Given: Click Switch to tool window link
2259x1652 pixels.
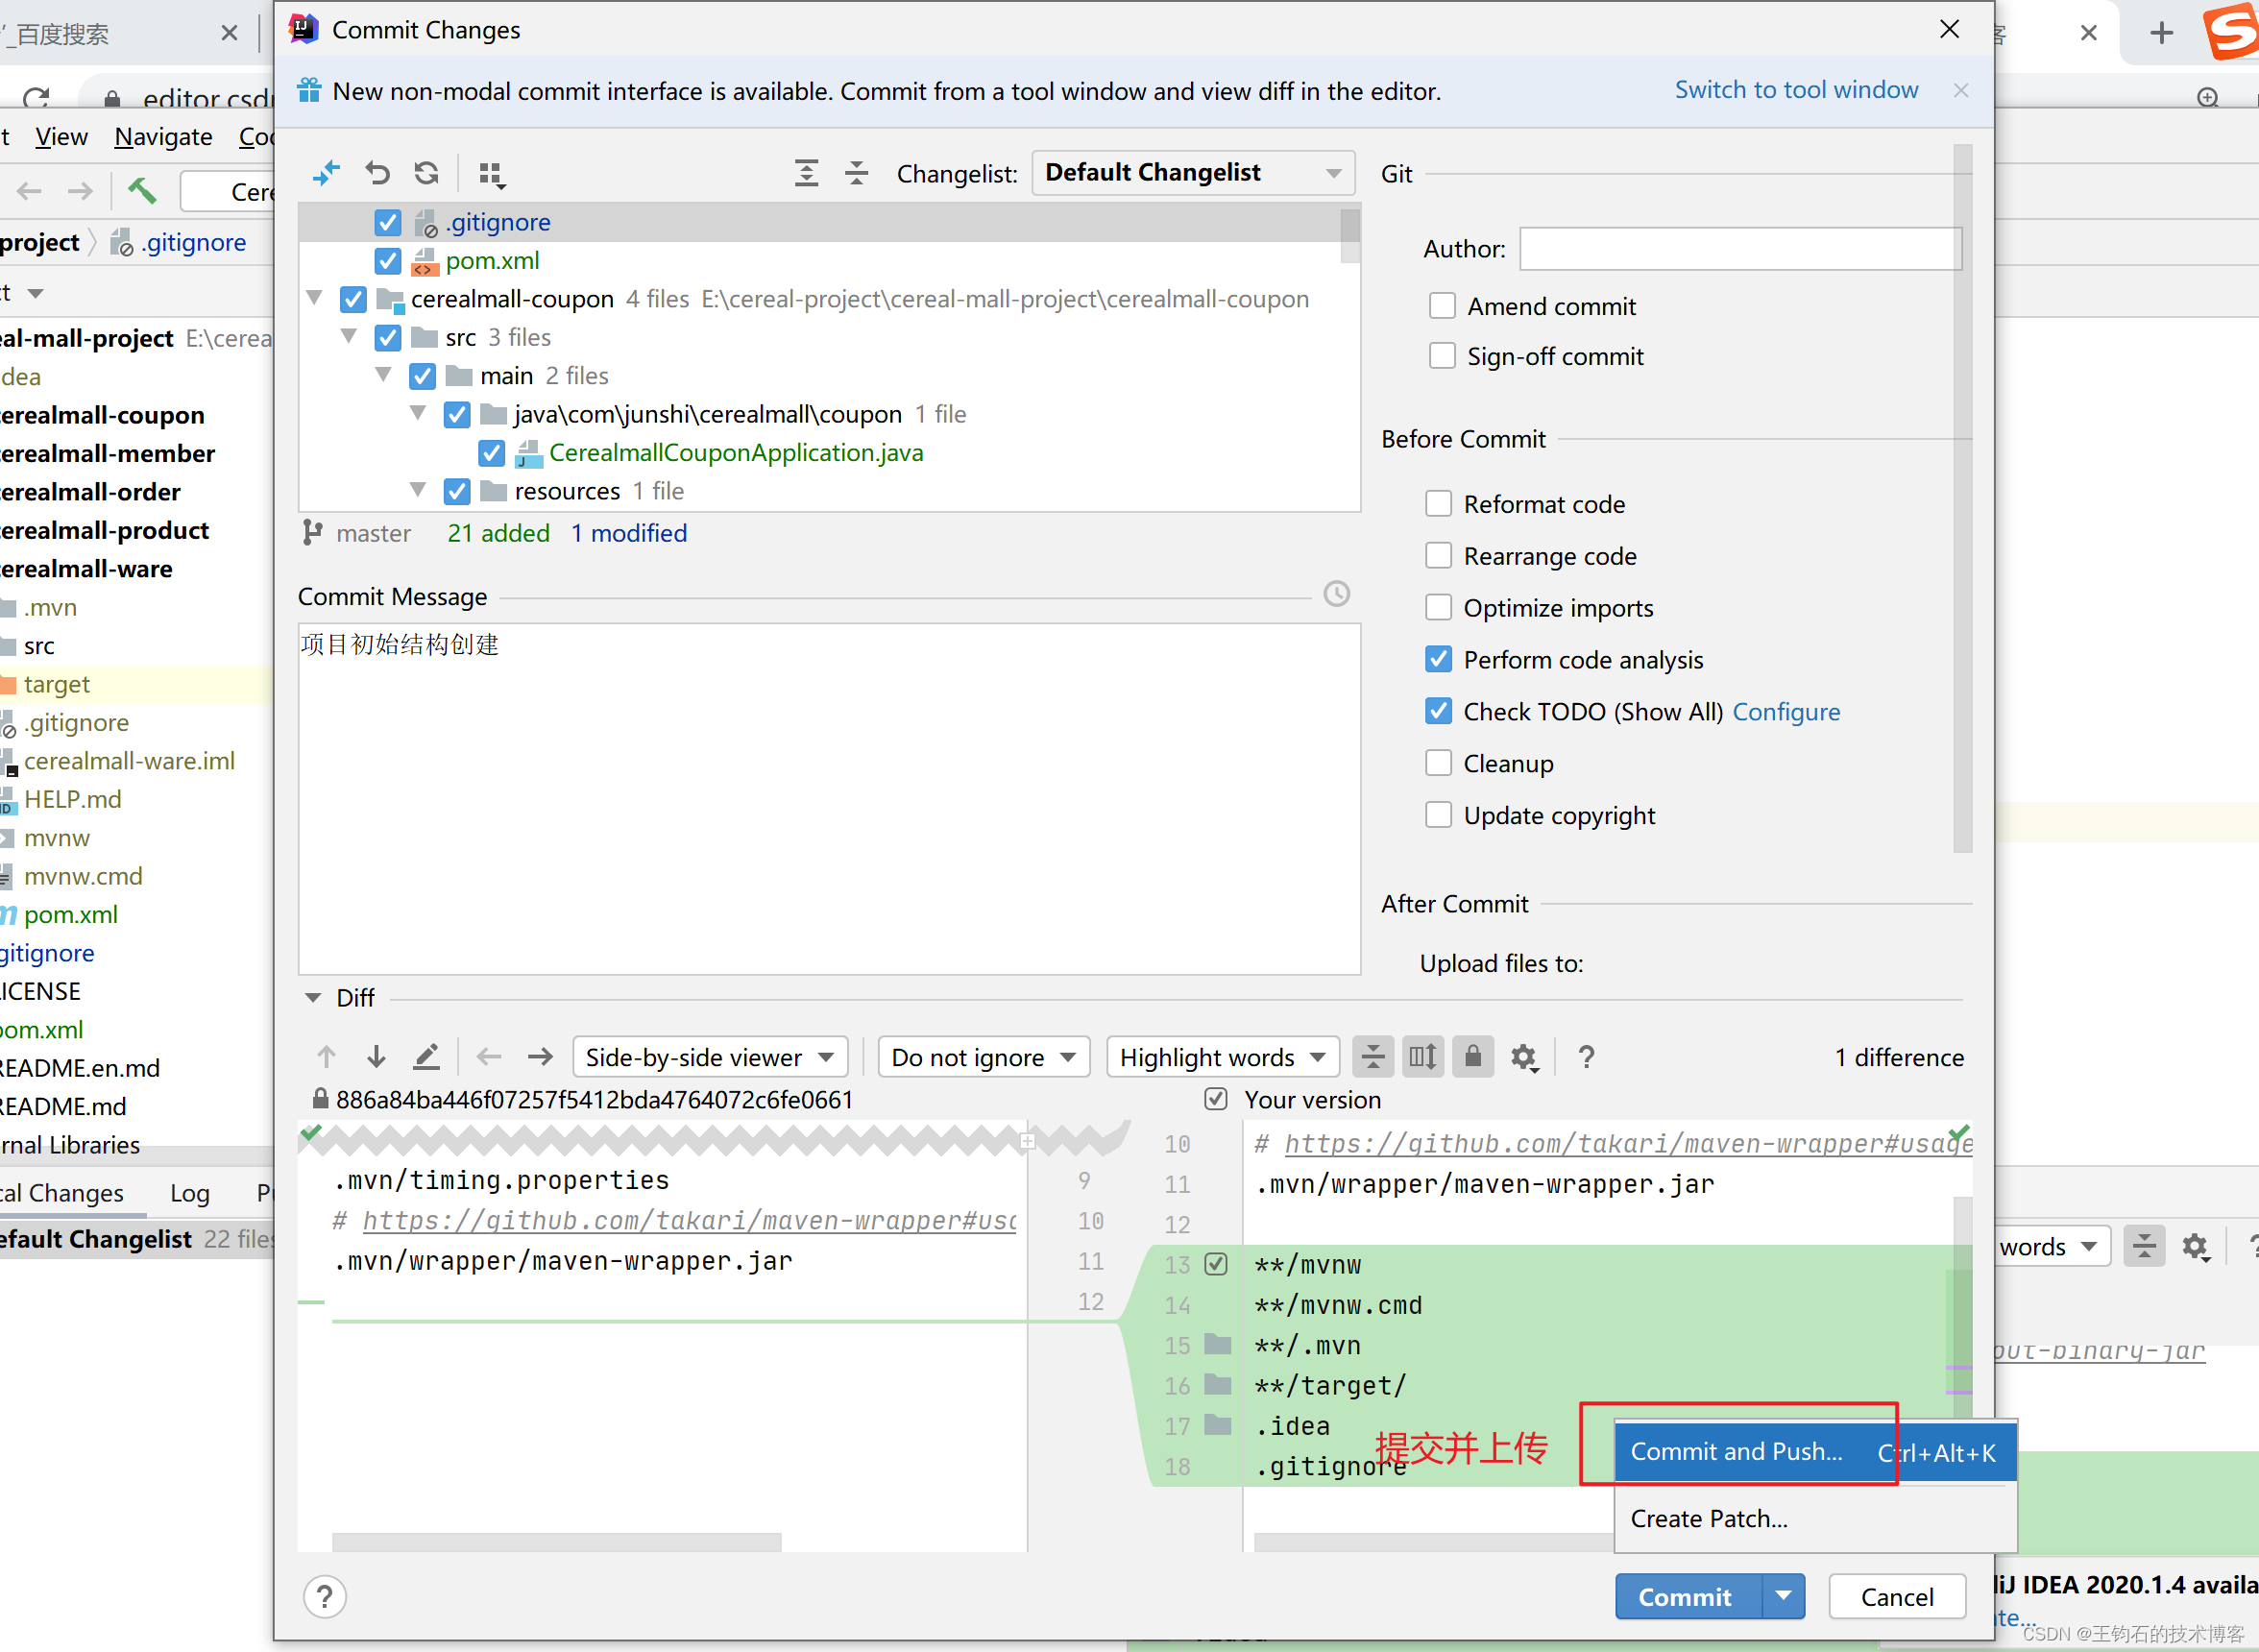Looking at the screenshot, I should (x=1796, y=90).
